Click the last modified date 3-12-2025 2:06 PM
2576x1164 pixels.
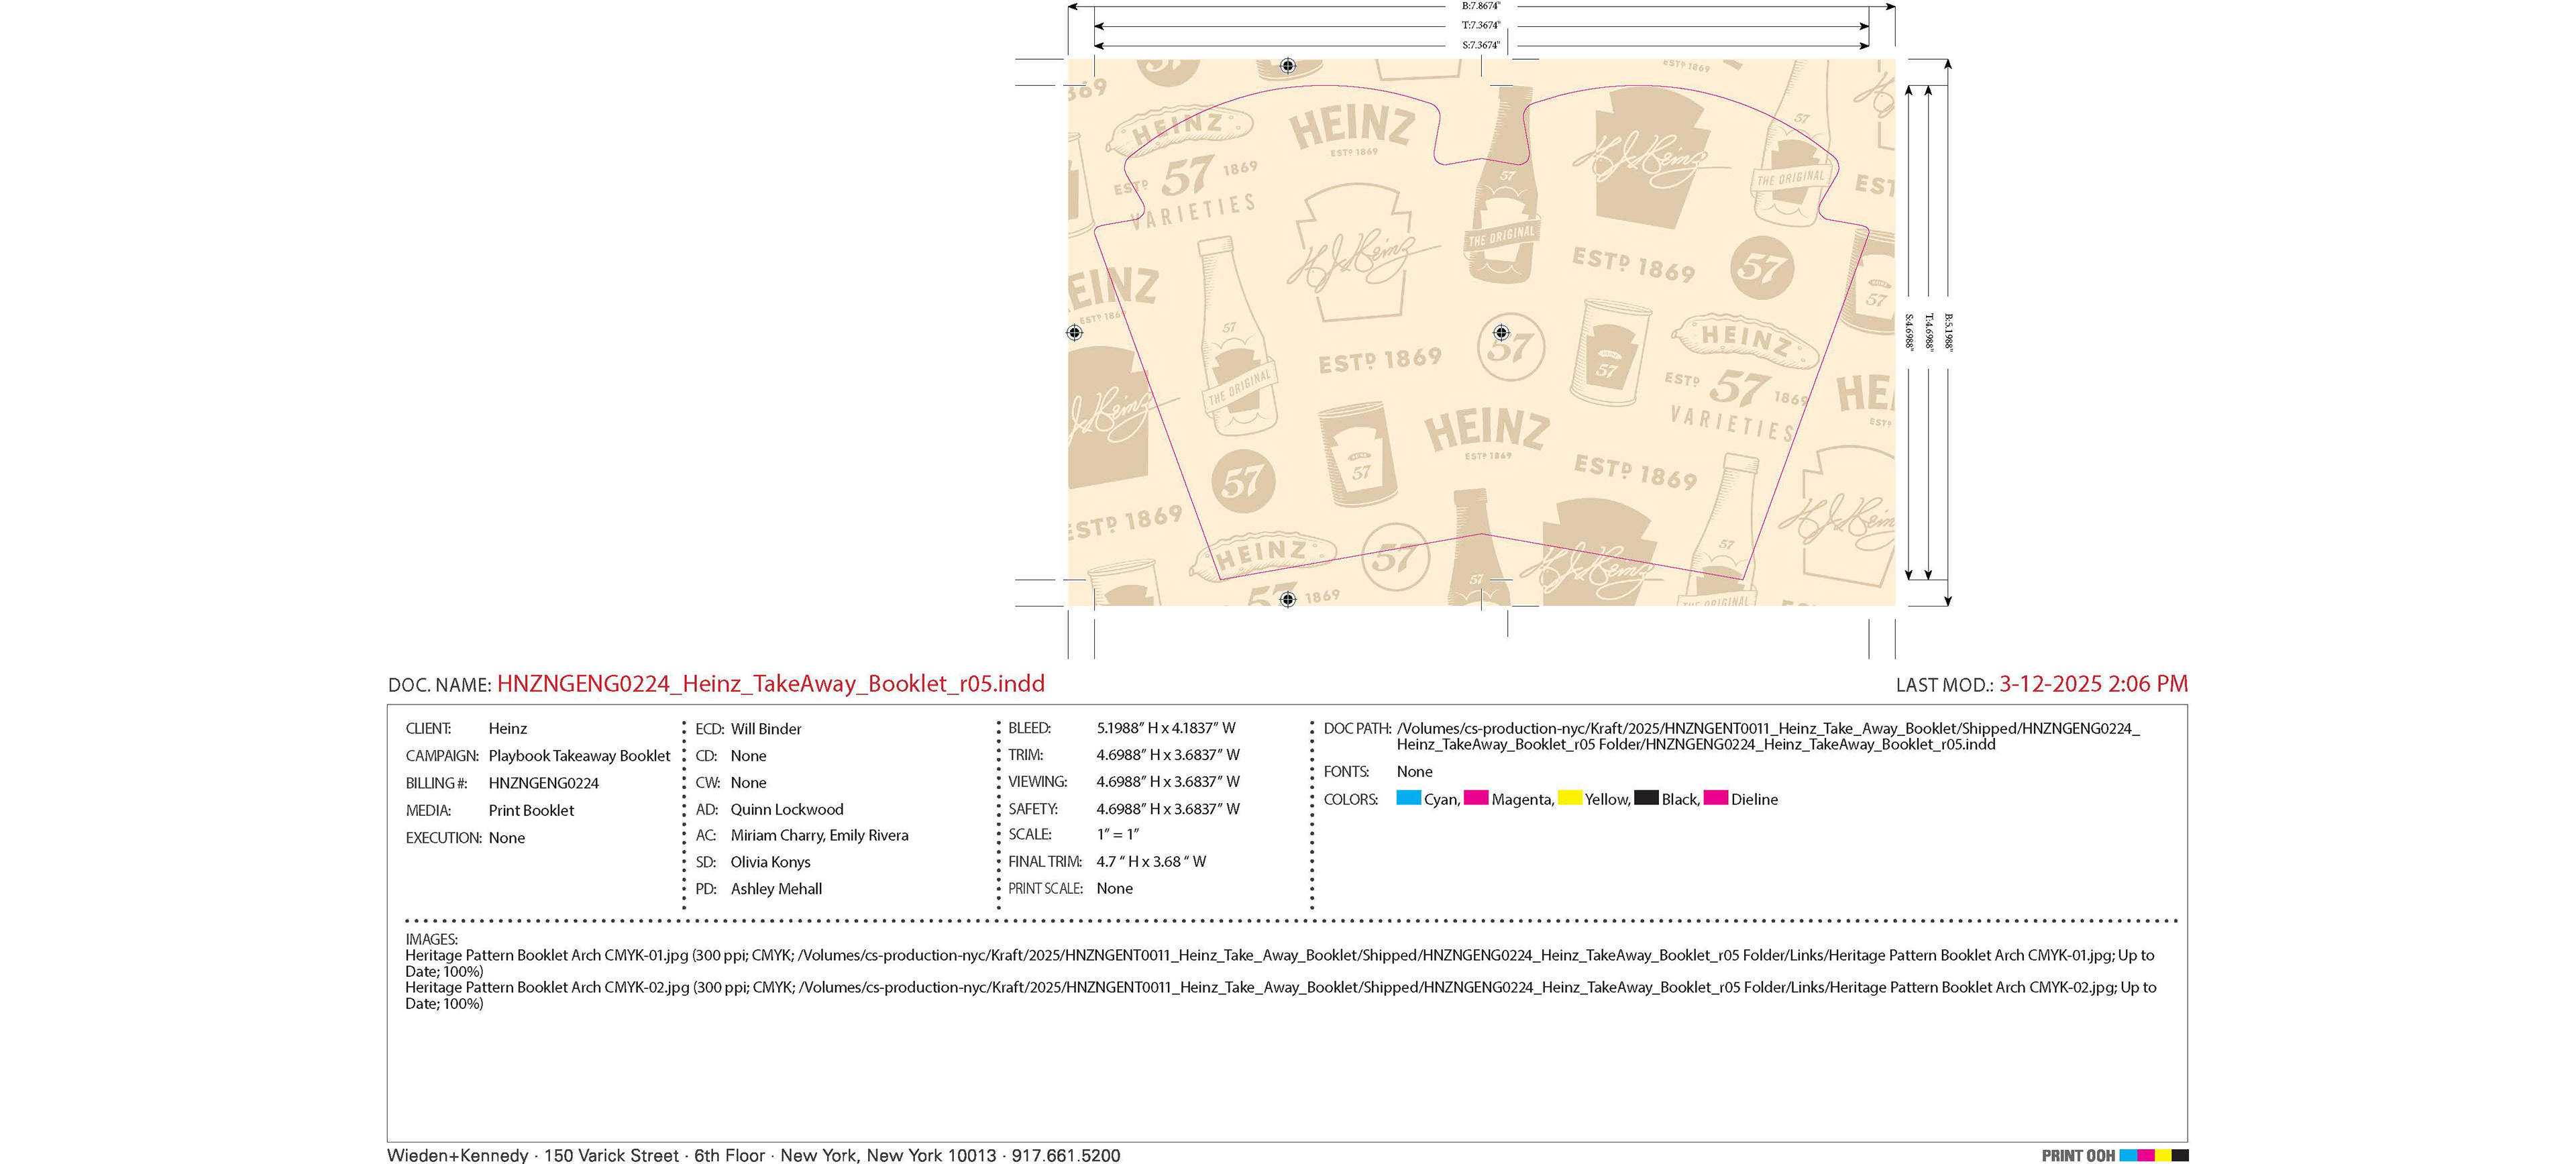pyautogui.click(x=2093, y=684)
